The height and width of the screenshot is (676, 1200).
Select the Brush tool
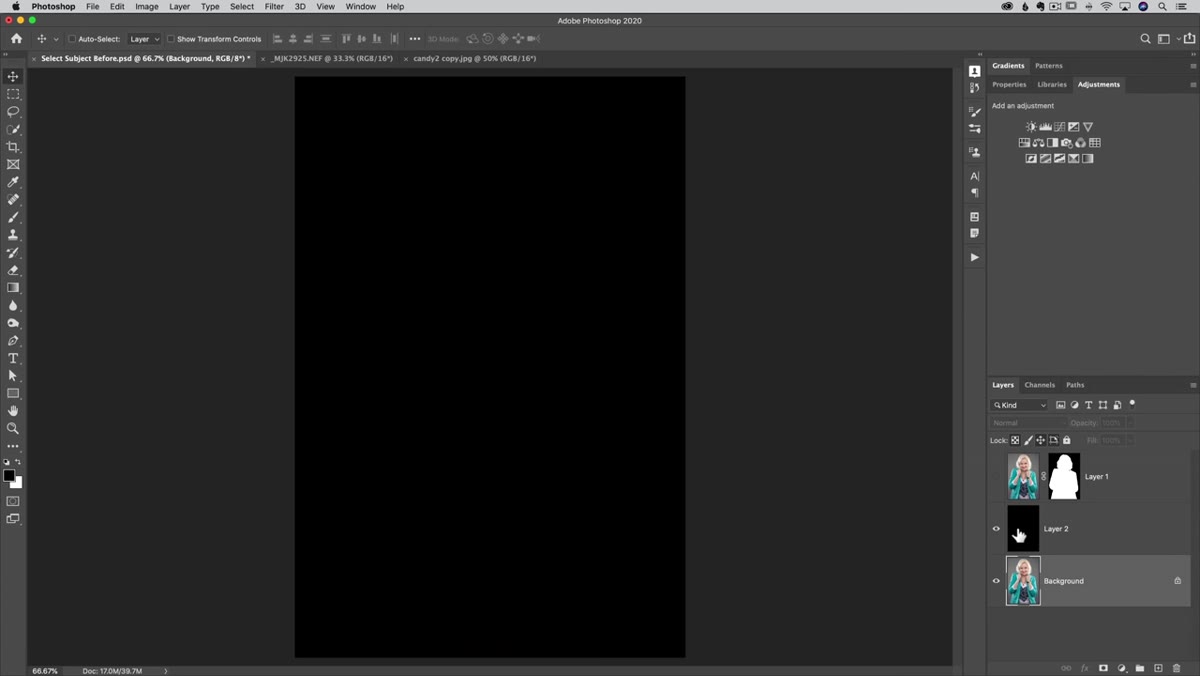tap(13, 217)
